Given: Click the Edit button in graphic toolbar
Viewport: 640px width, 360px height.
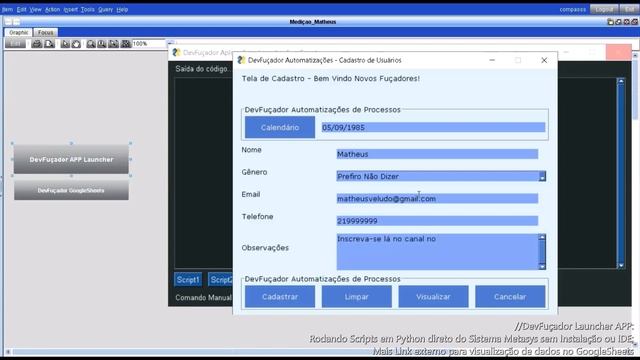Looking at the screenshot, I should tap(16, 44).
